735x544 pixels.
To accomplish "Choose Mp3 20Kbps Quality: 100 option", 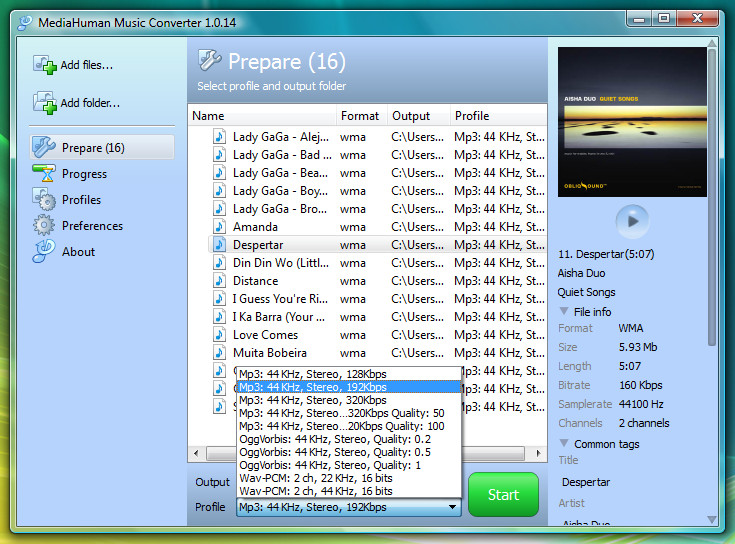I will pos(349,426).
